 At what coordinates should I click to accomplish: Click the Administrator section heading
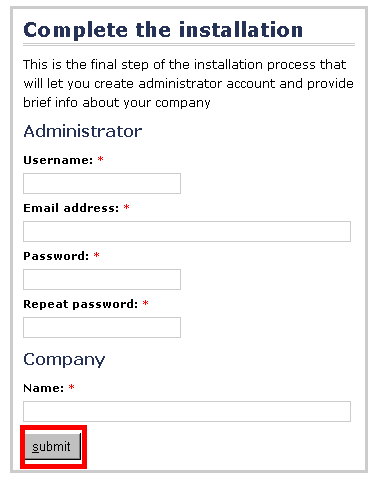coord(83,131)
